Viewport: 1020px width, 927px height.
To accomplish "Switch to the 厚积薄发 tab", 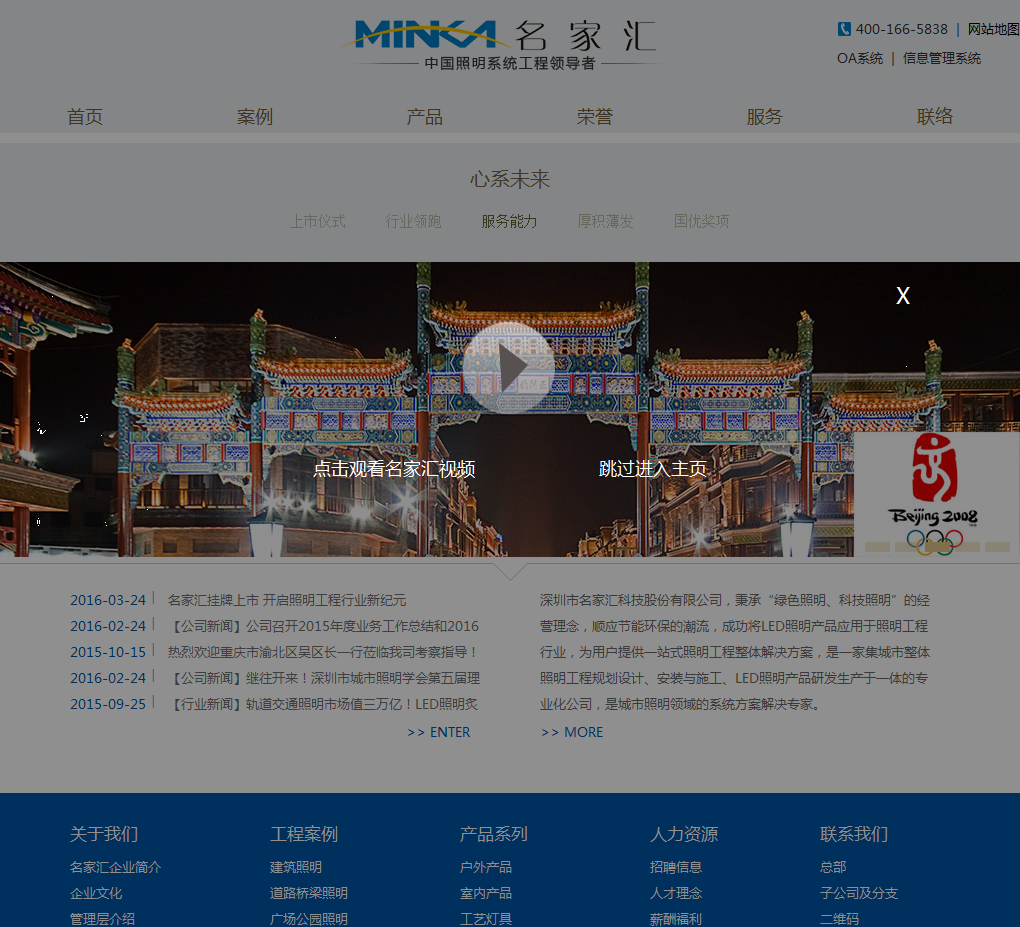I will pos(605,222).
